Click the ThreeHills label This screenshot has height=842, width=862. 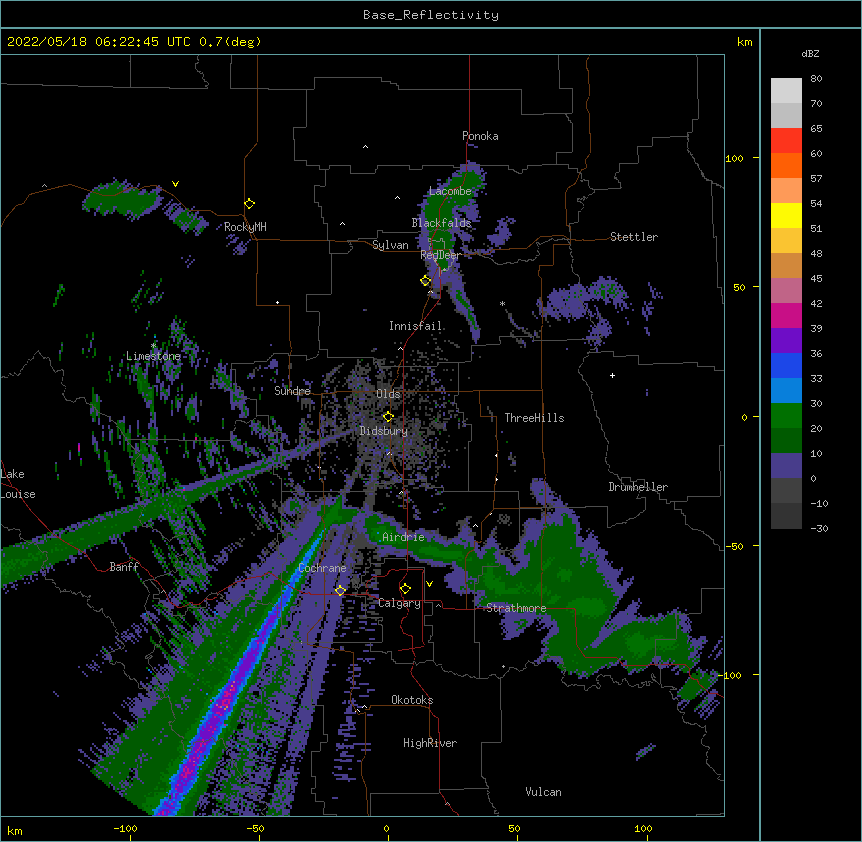(x=534, y=418)
